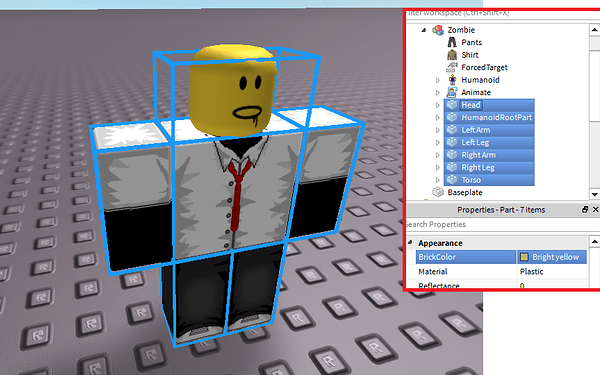
Task: Open the Bright yellow BrickColor swatch
Action: [524, 257]
